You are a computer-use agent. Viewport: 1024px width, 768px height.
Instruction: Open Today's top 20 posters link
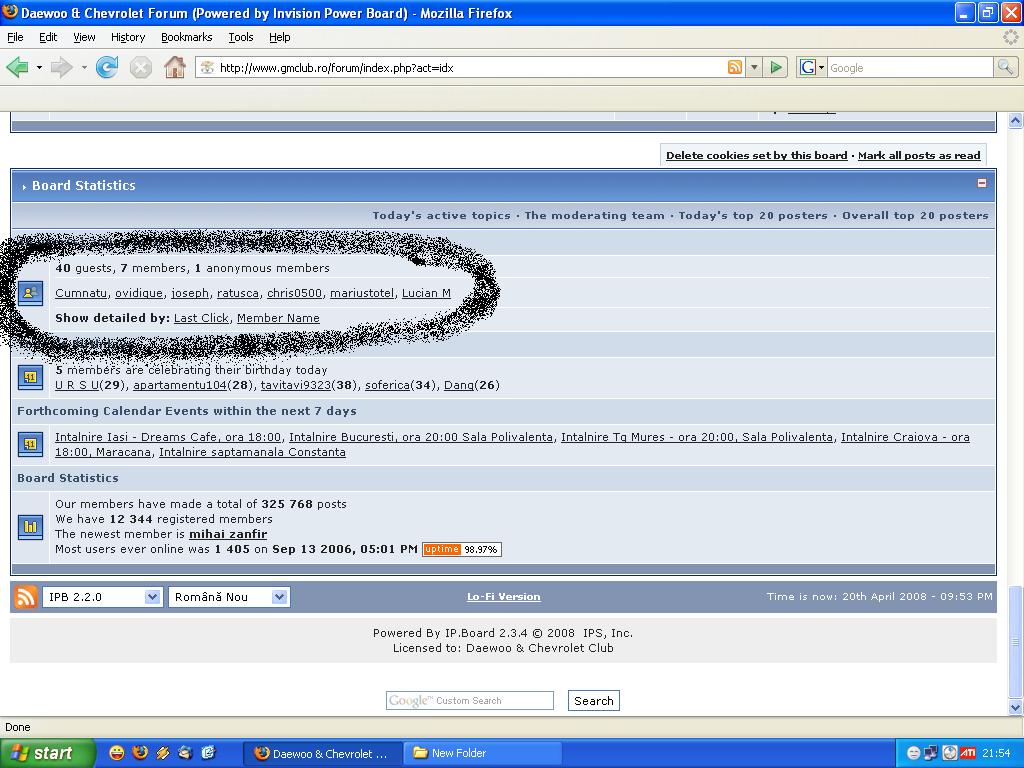click(753, 216)
